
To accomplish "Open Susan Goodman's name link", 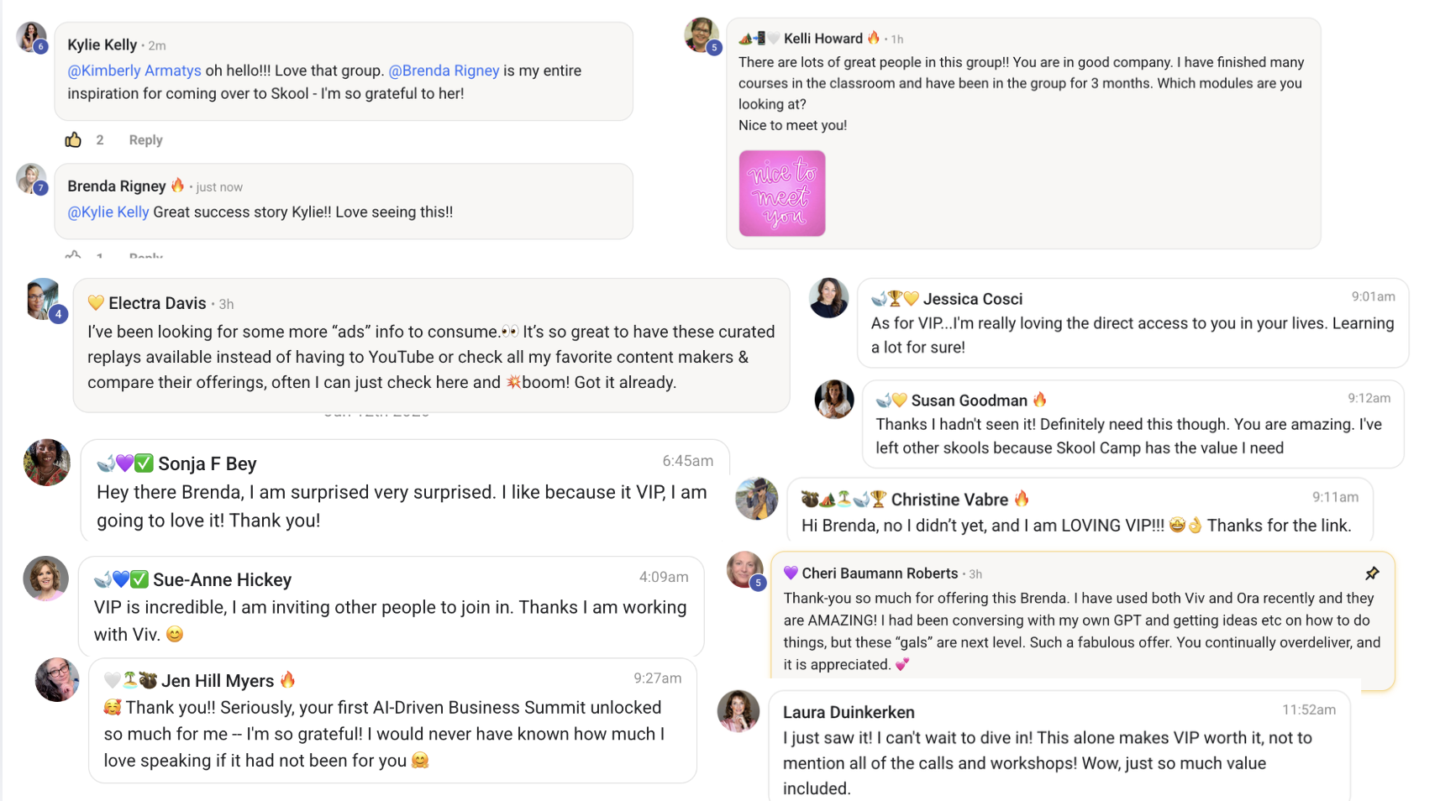I will 969,400.
